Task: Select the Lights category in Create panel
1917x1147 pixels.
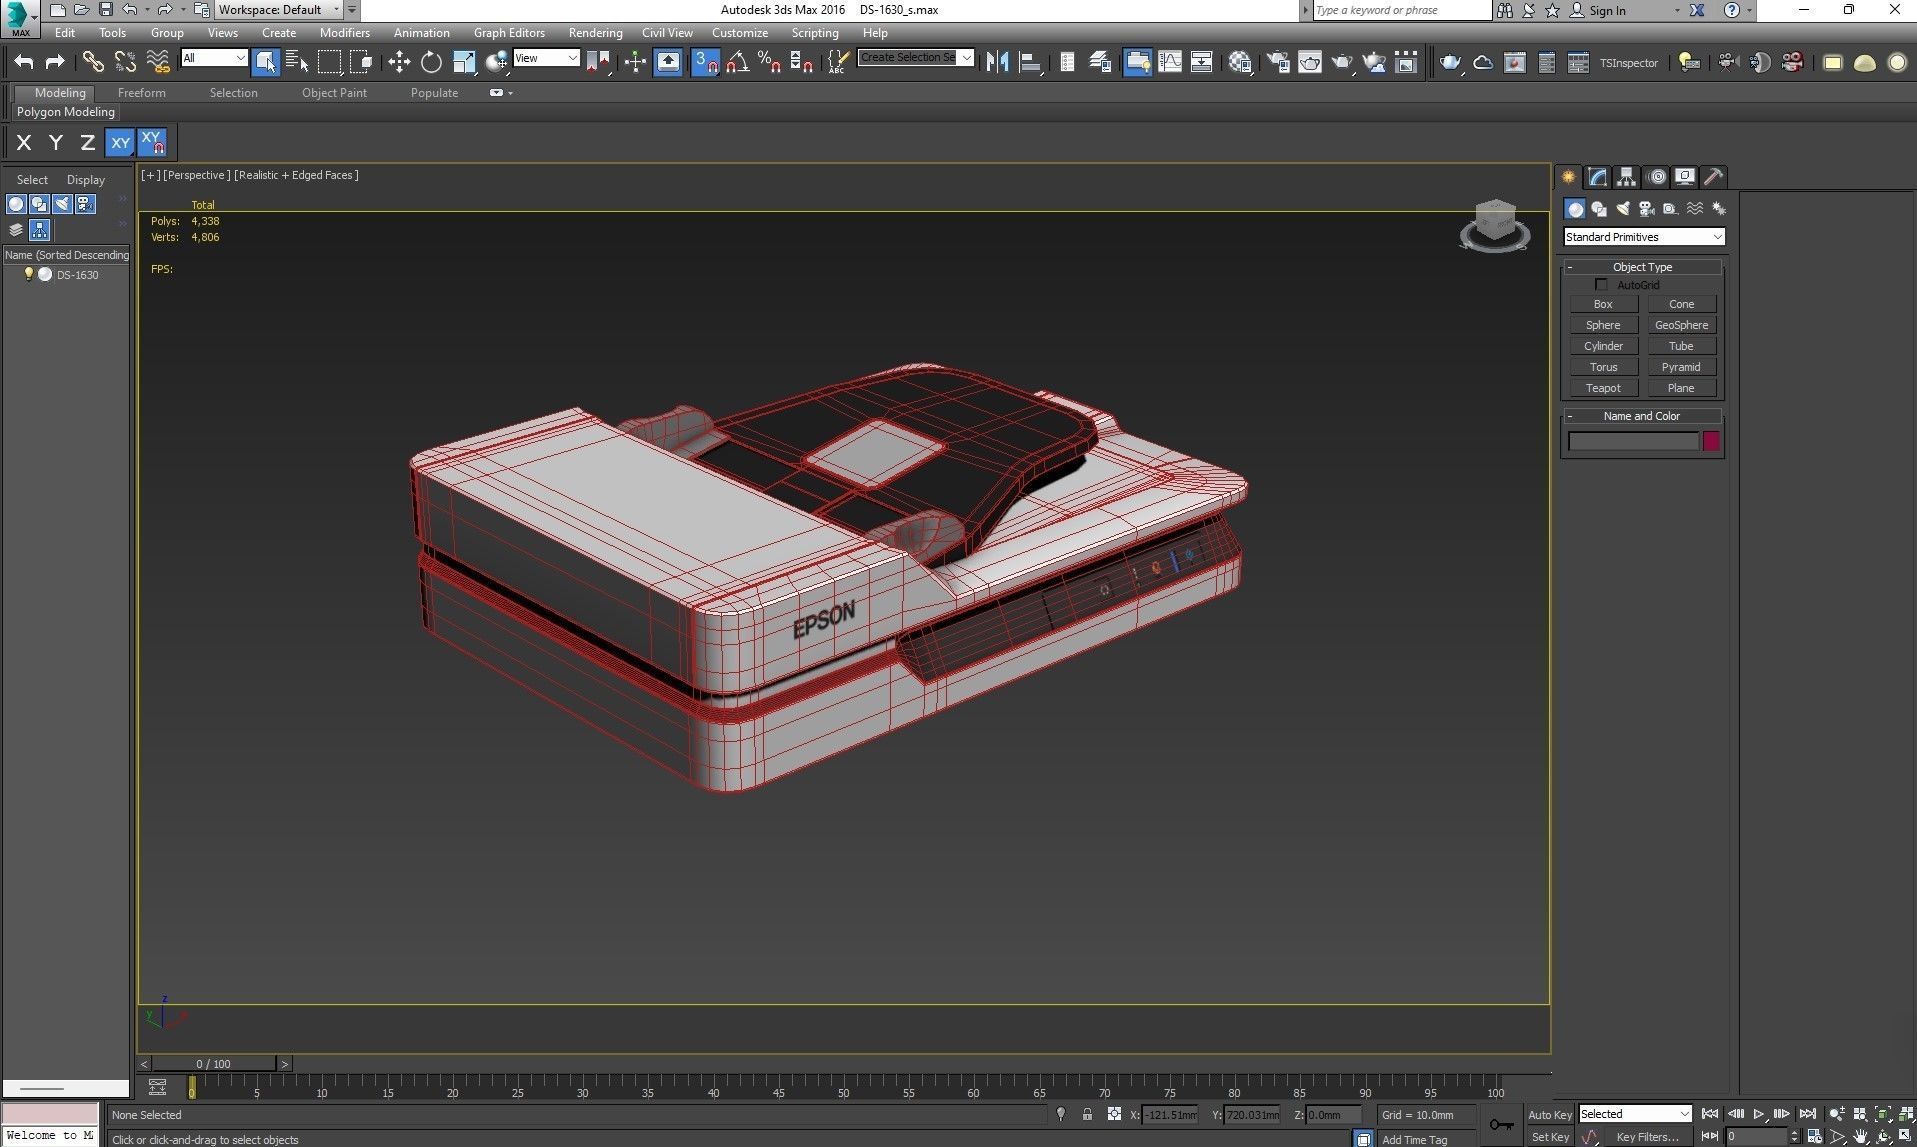Action: point(1622,209)
